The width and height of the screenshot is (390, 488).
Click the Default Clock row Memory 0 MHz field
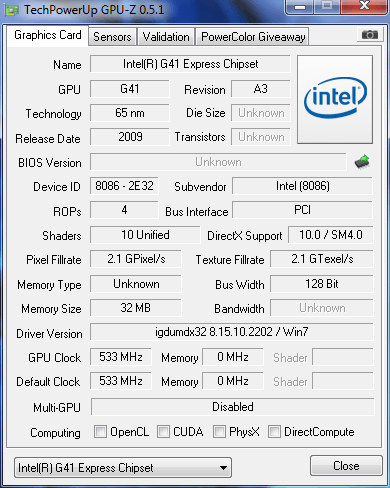[233, 381]
